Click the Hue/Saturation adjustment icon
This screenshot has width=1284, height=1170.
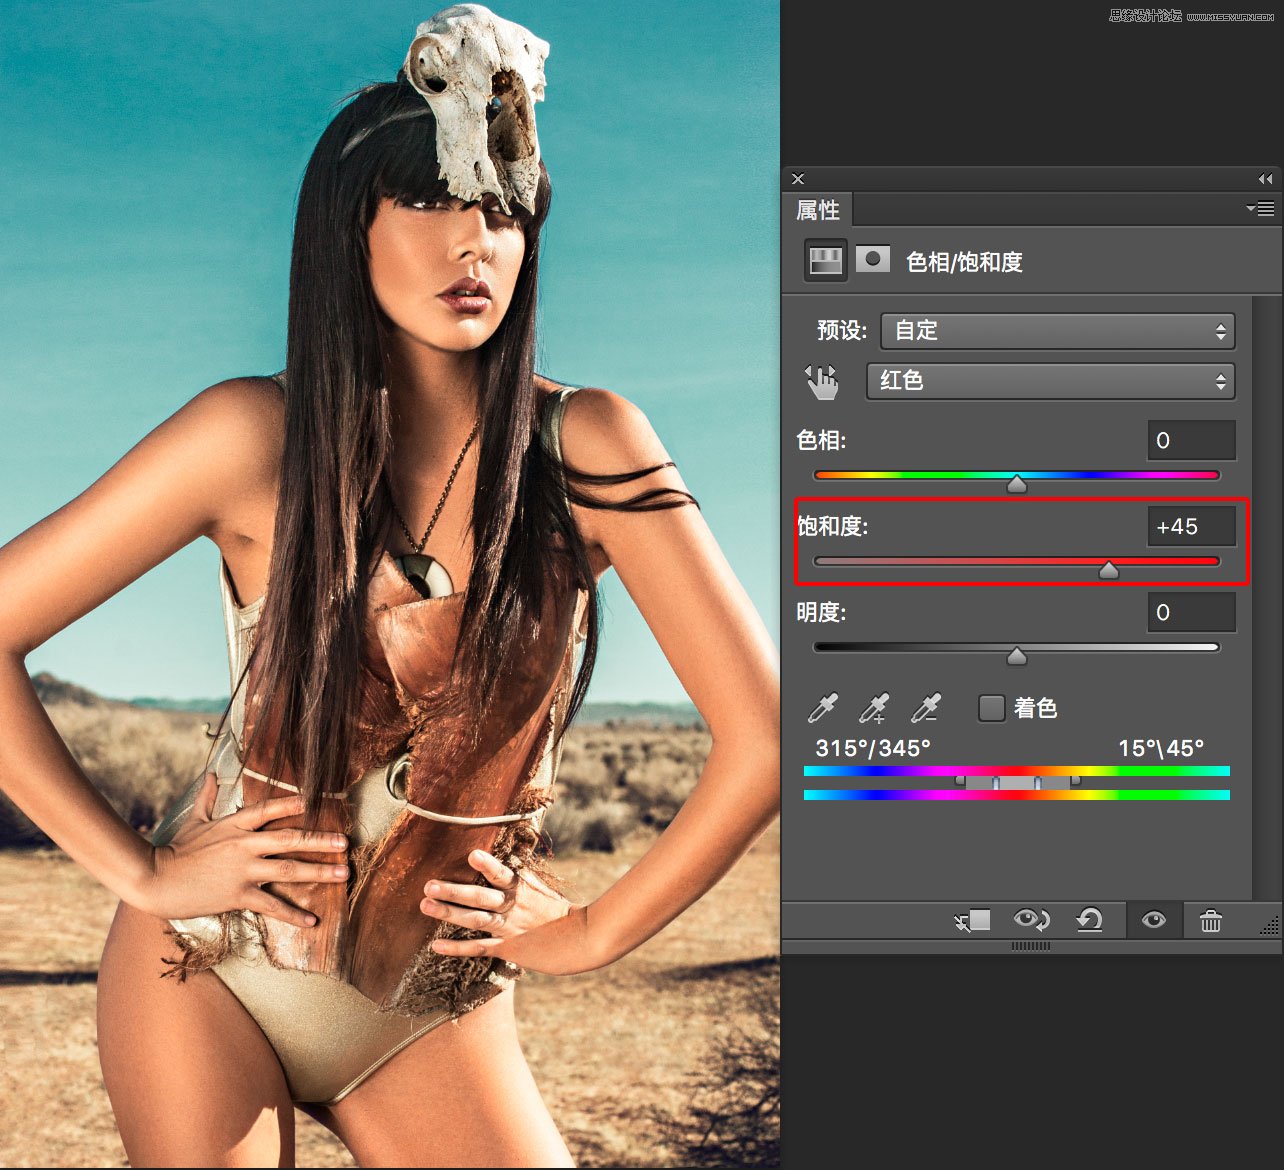[826, 261]
